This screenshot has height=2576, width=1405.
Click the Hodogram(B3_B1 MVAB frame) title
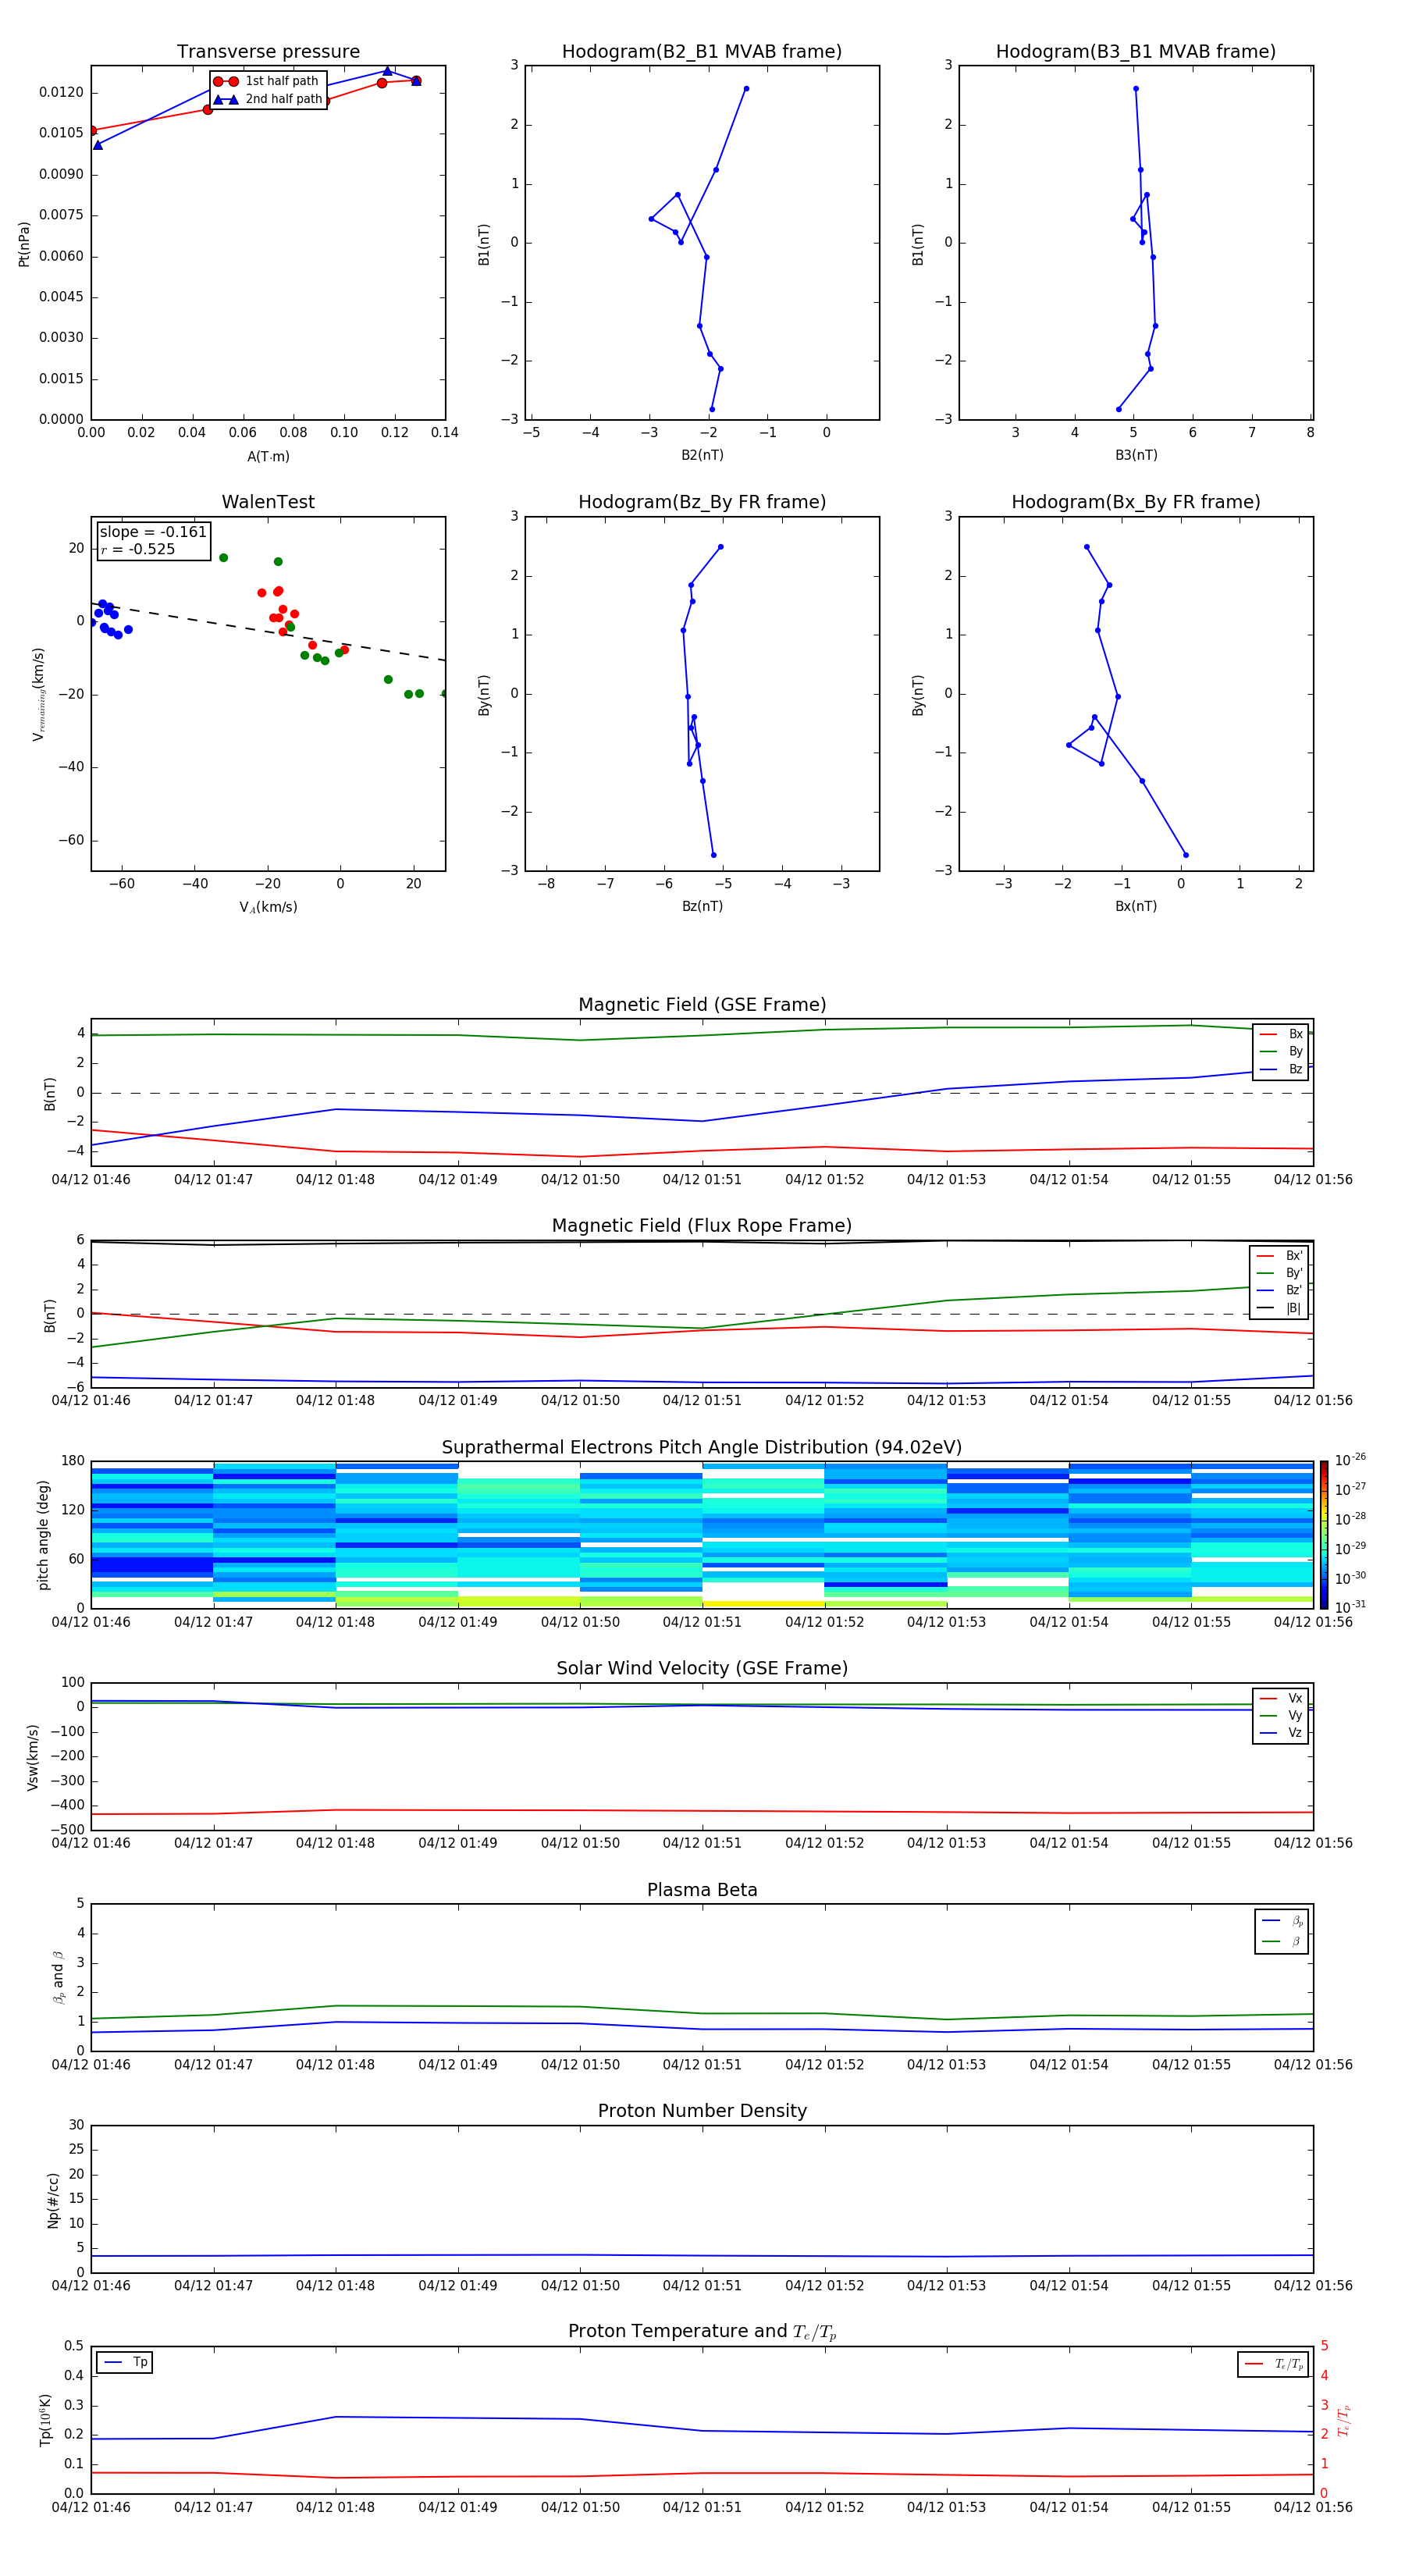(x=1136, y=52)
